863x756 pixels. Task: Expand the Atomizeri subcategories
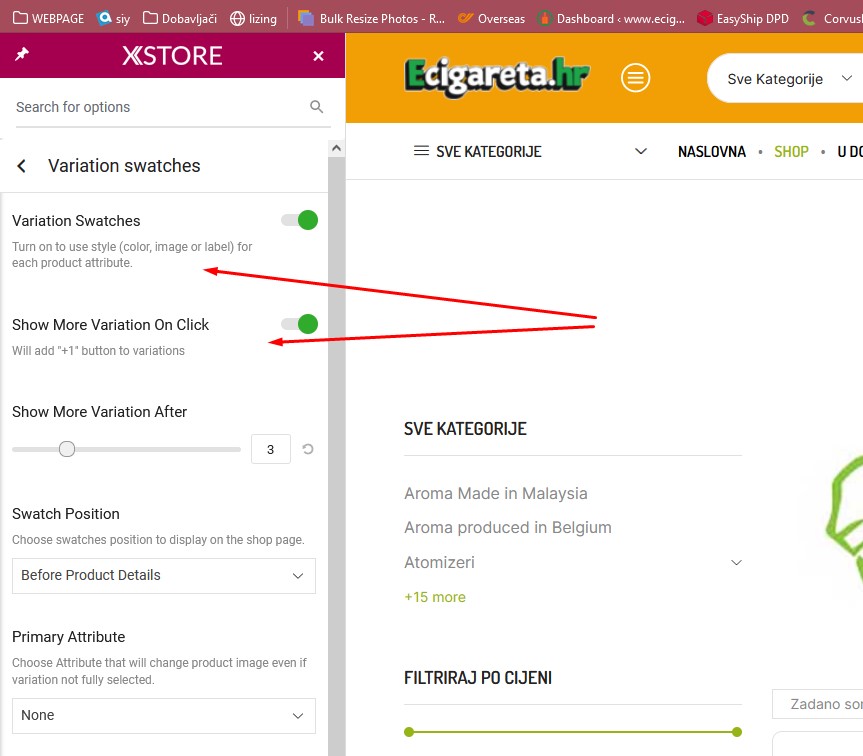736,562
